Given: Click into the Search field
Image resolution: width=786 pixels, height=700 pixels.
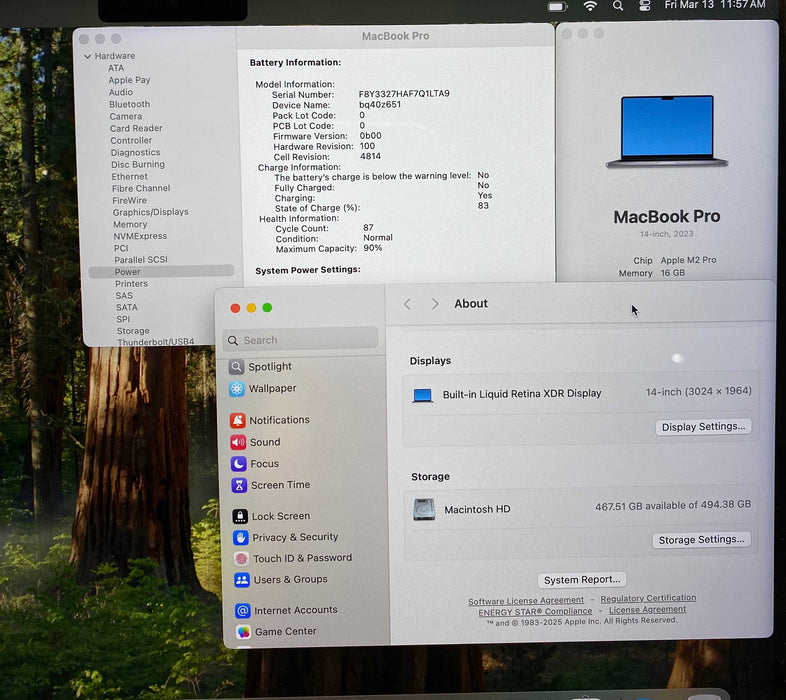Looking at the screenshot, I should (300, 339).
